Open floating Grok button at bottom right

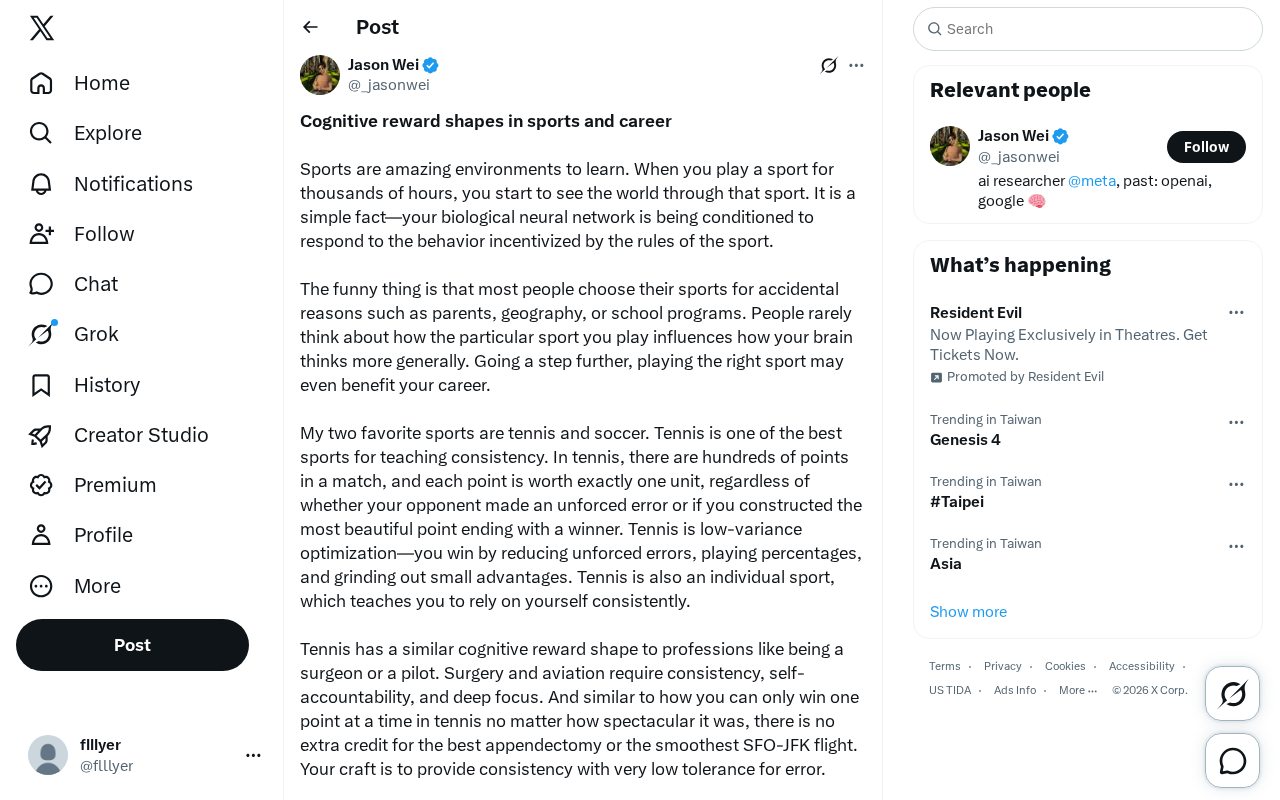tap(1232, 693)
